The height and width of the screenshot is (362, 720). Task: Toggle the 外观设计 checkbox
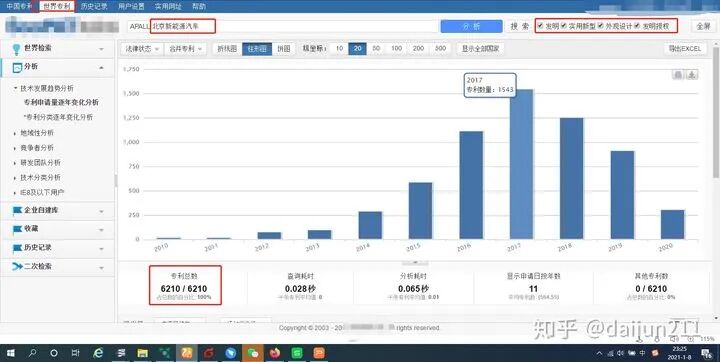601,26
